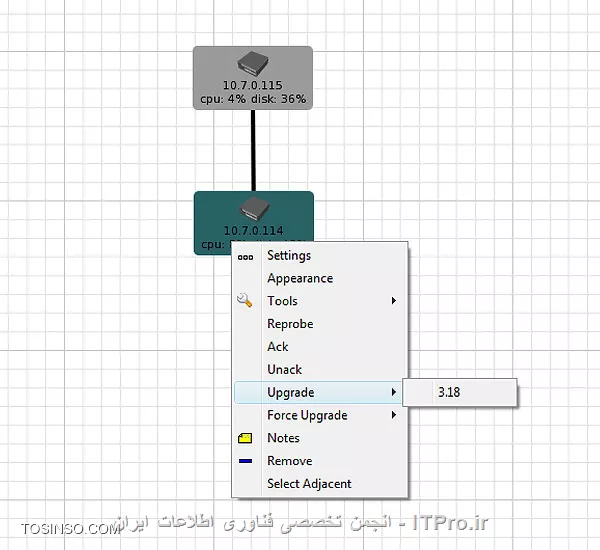Select the link between the two devices
Screen dimensions: 600x550
[253, 150]
